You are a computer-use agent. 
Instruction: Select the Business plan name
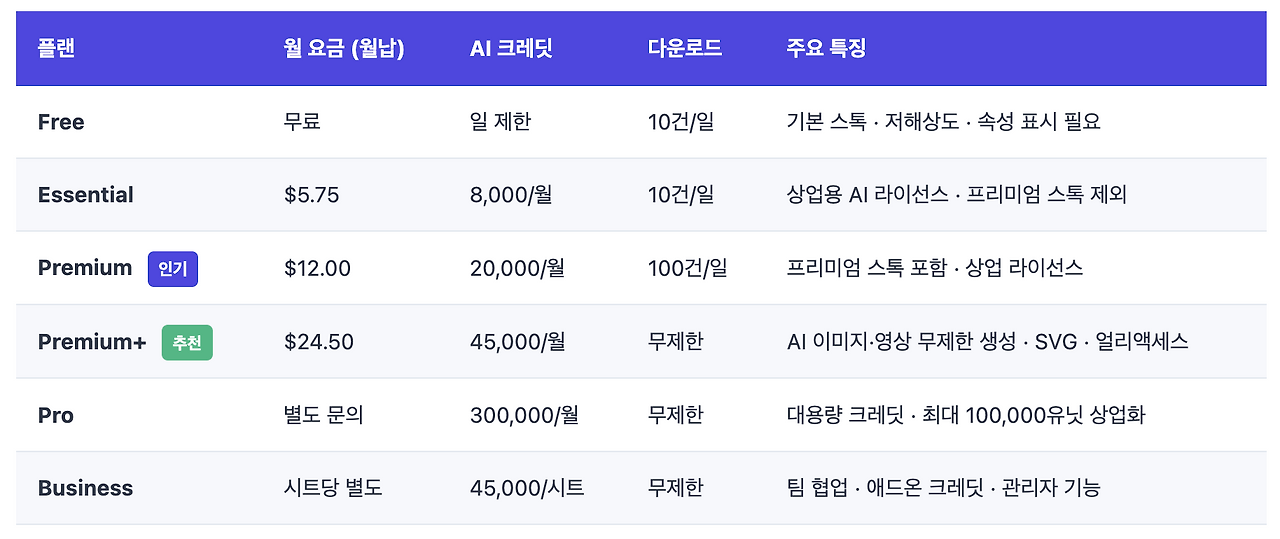(86, 488)
